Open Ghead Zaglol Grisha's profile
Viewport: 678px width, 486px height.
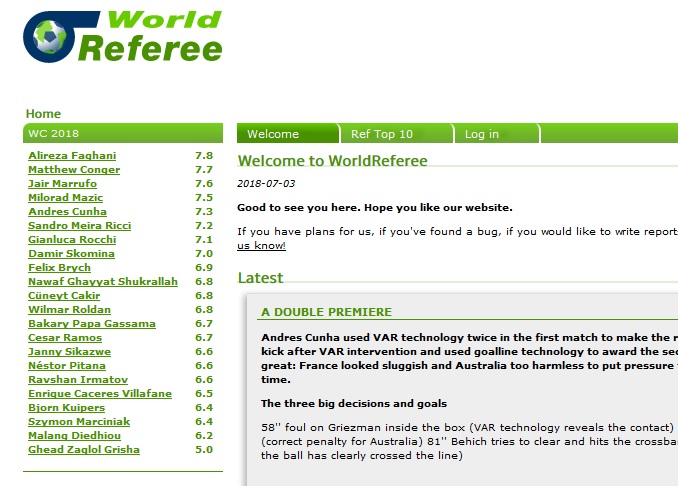click(x=84, y=450)
